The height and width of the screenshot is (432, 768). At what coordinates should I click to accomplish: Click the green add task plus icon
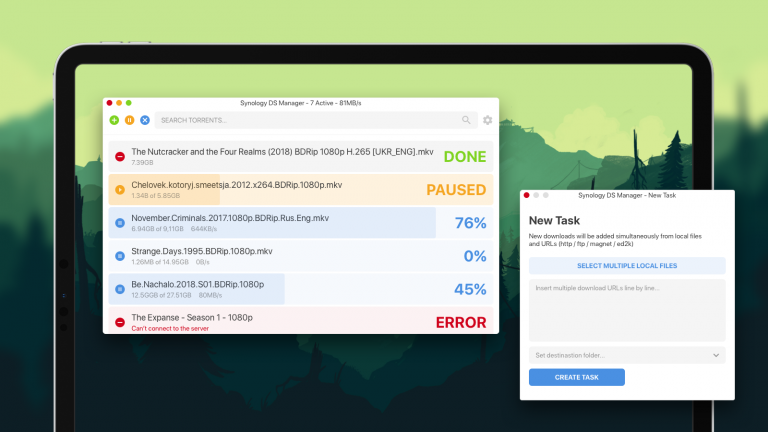pos(114,120)
